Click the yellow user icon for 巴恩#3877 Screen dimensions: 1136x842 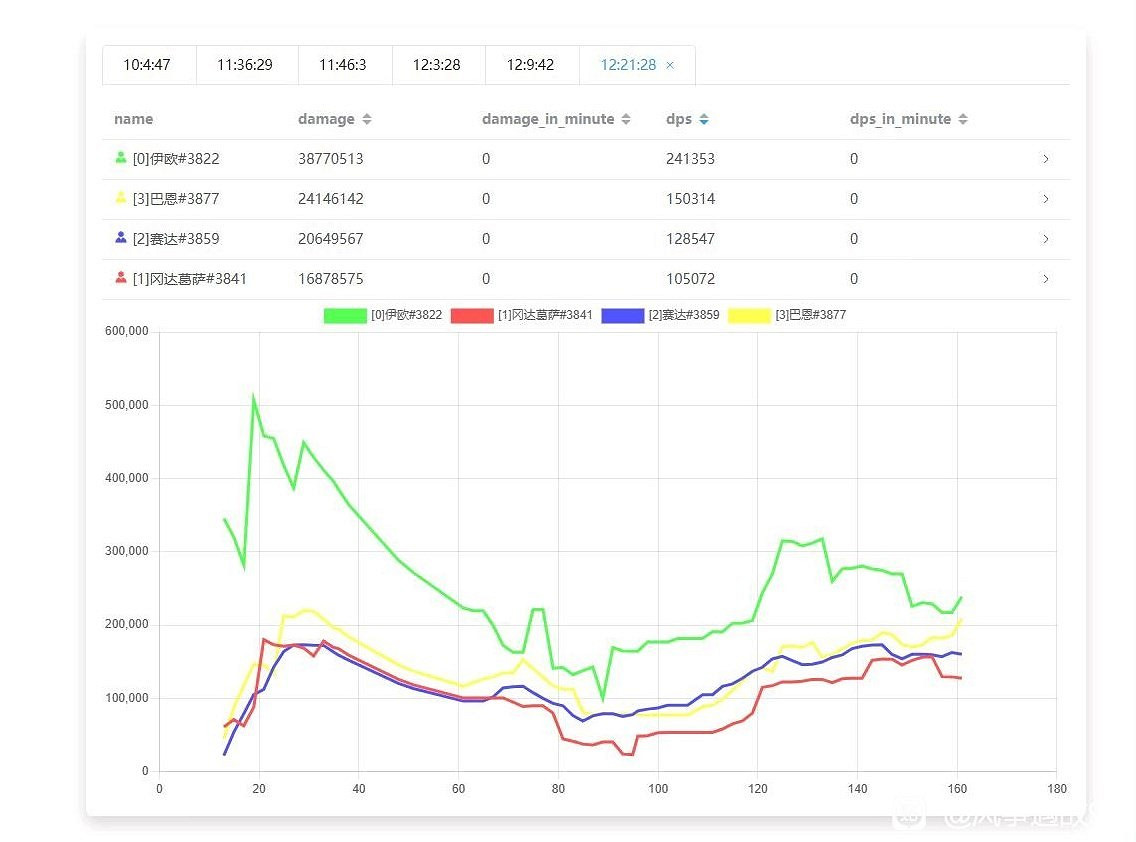(121, 198)
